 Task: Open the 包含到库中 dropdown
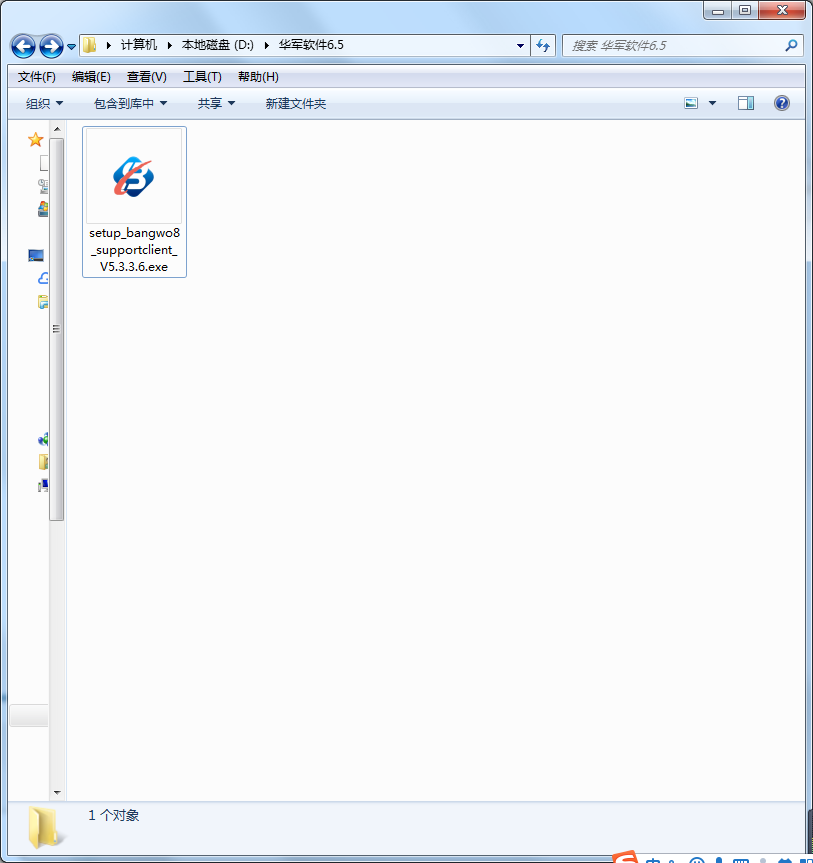tap(130, 103)
